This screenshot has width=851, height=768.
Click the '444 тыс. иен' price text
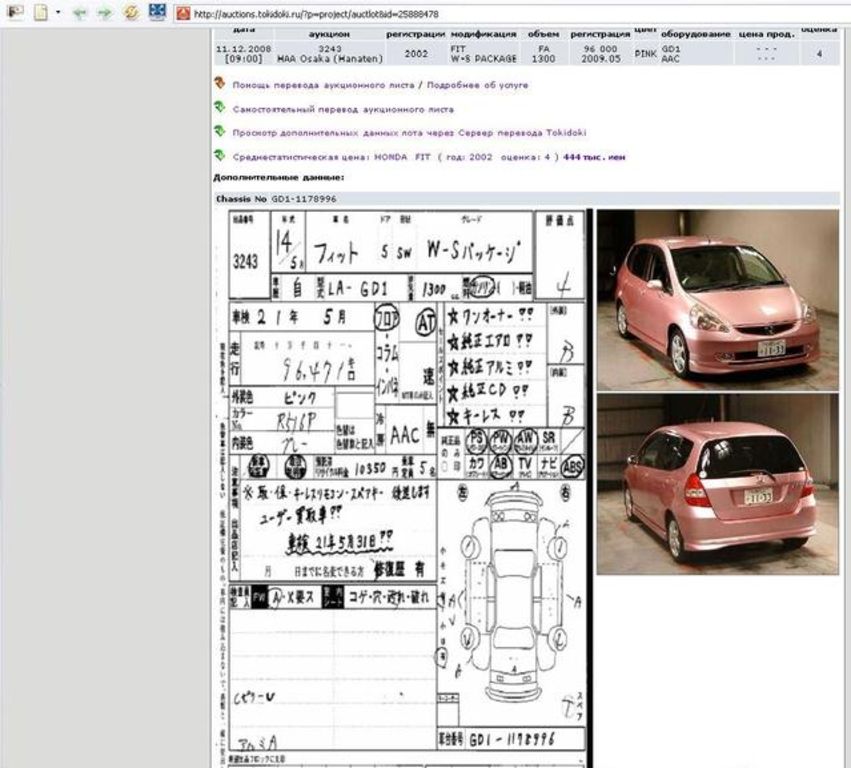pyautogui.click(x=594, y=157)
